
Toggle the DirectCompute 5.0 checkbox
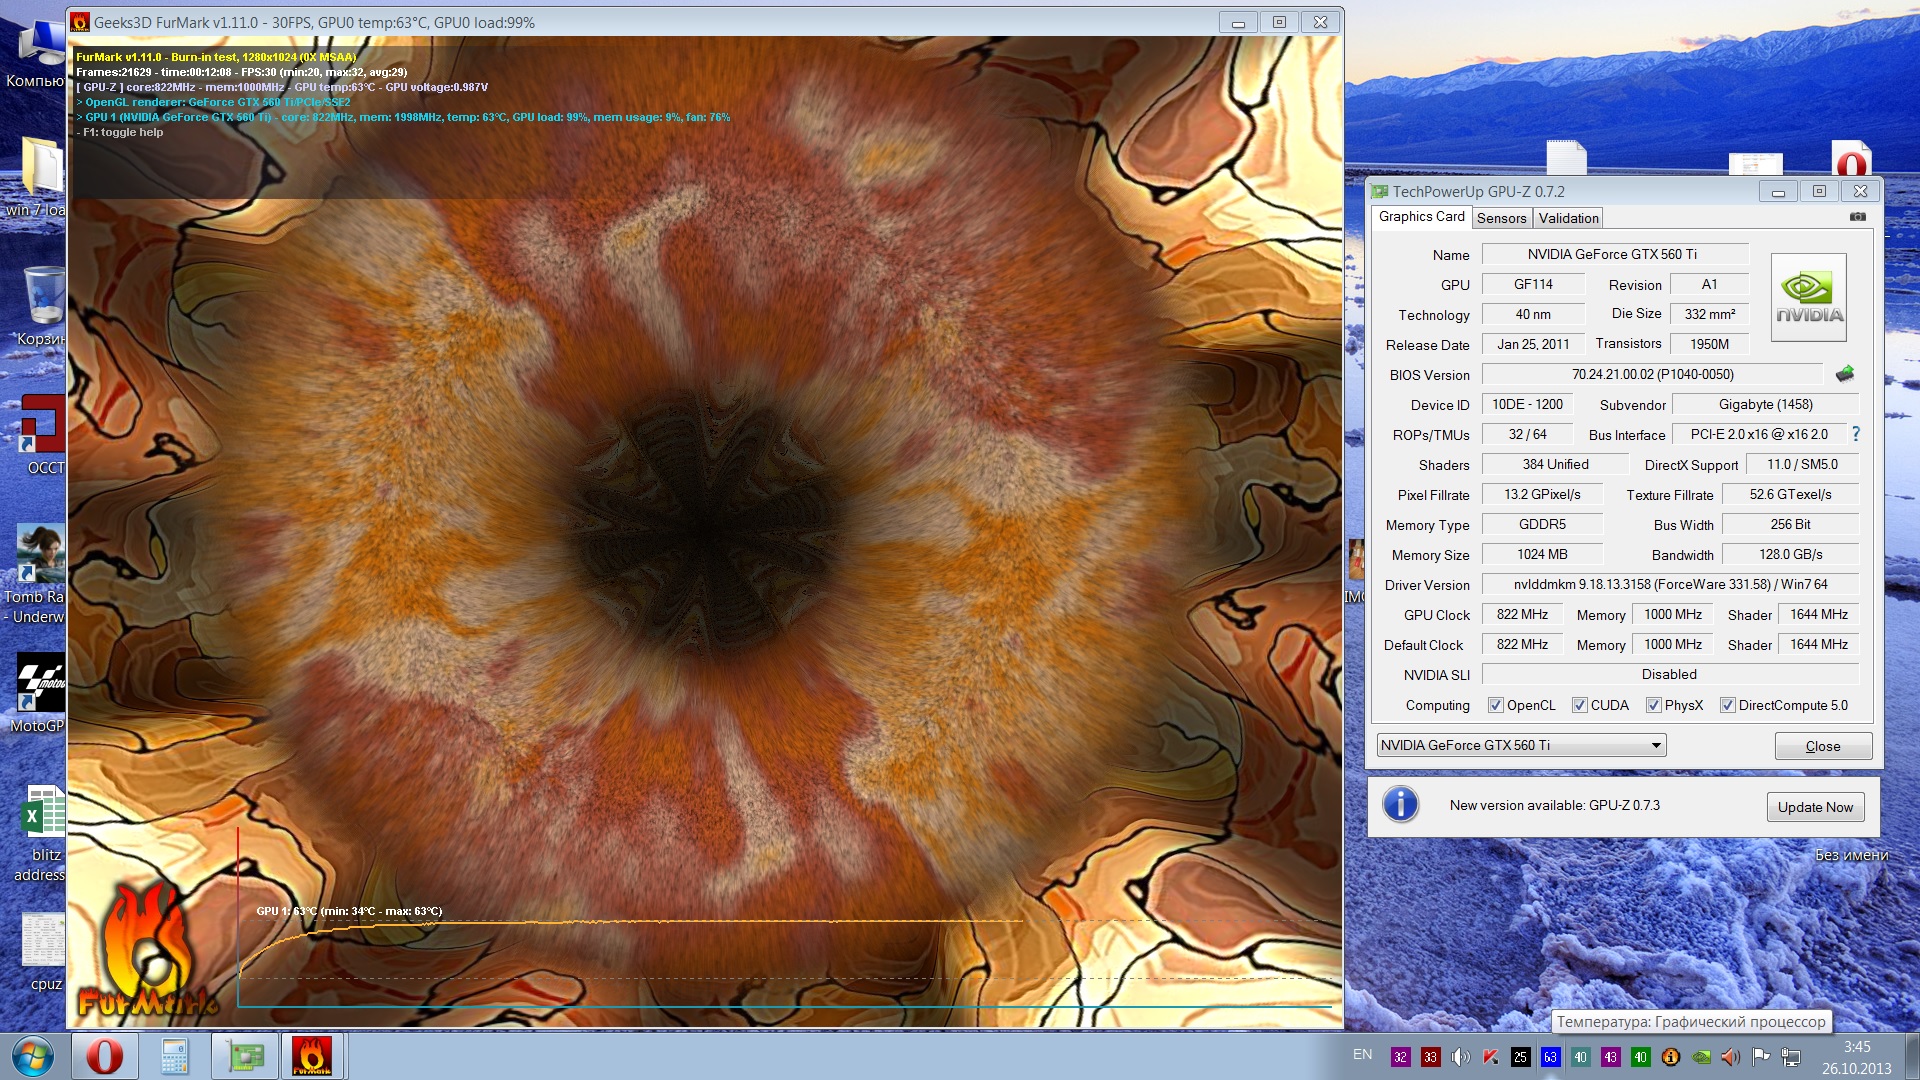1728,705
